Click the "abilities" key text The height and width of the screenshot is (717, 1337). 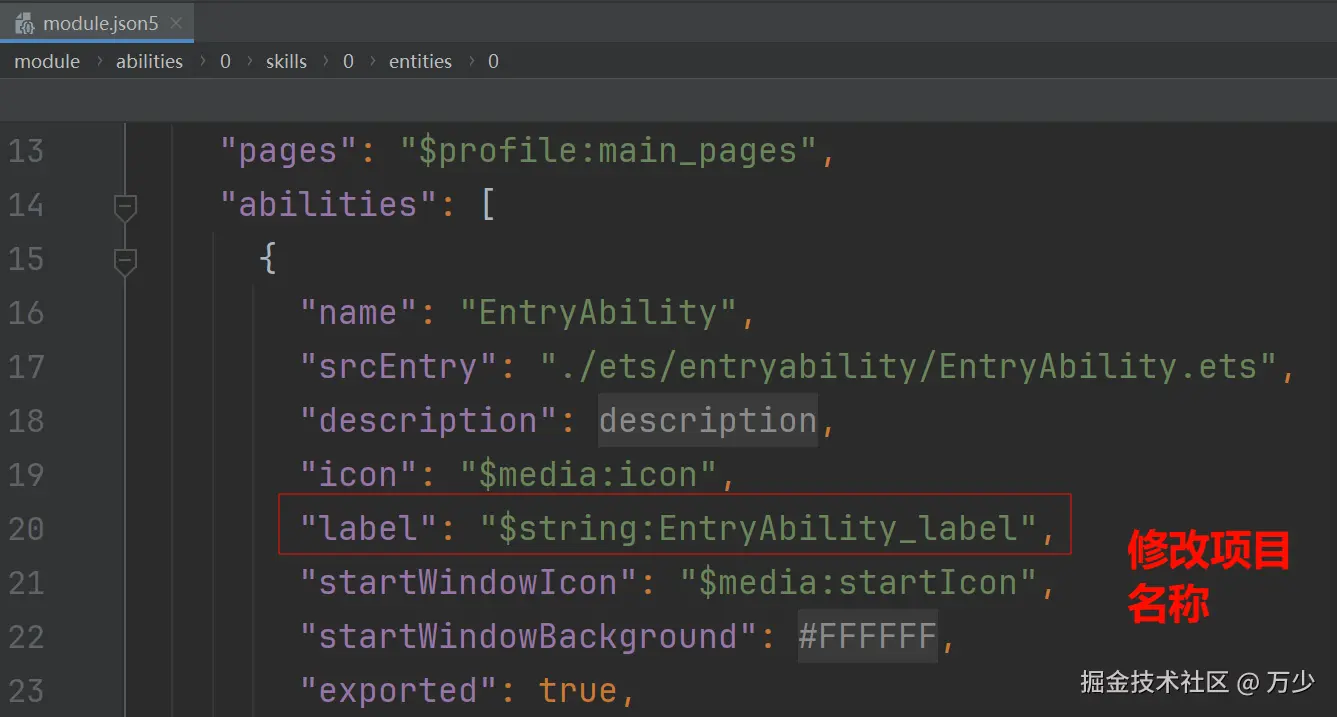pos(329,206)
